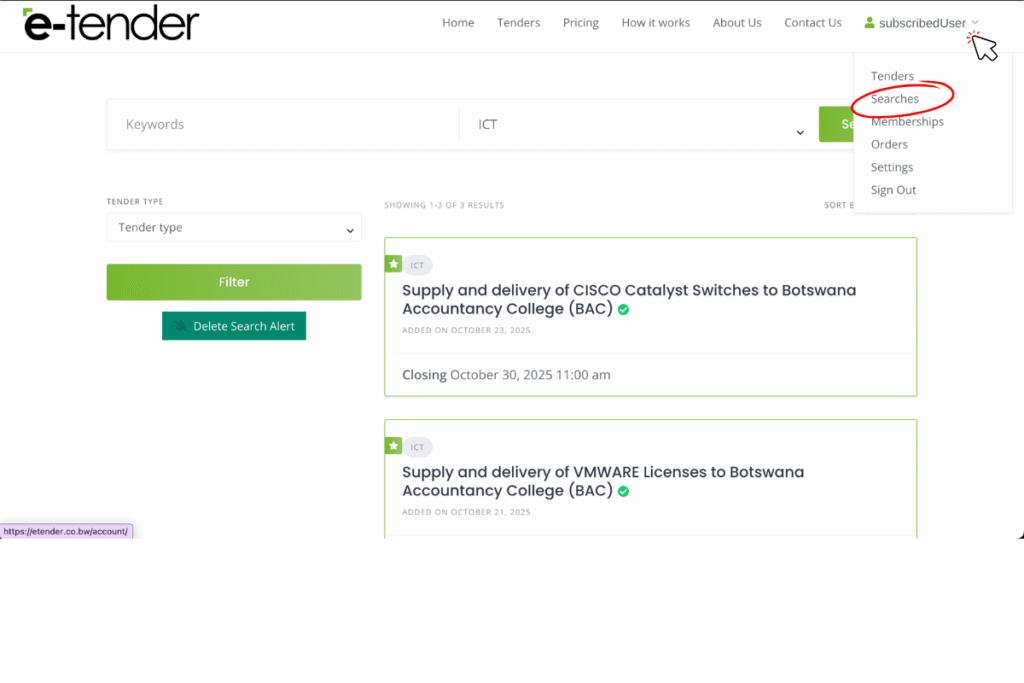Open the Tender type dropdown
This screenshot has width=1024, height=683.
point(234,228)
